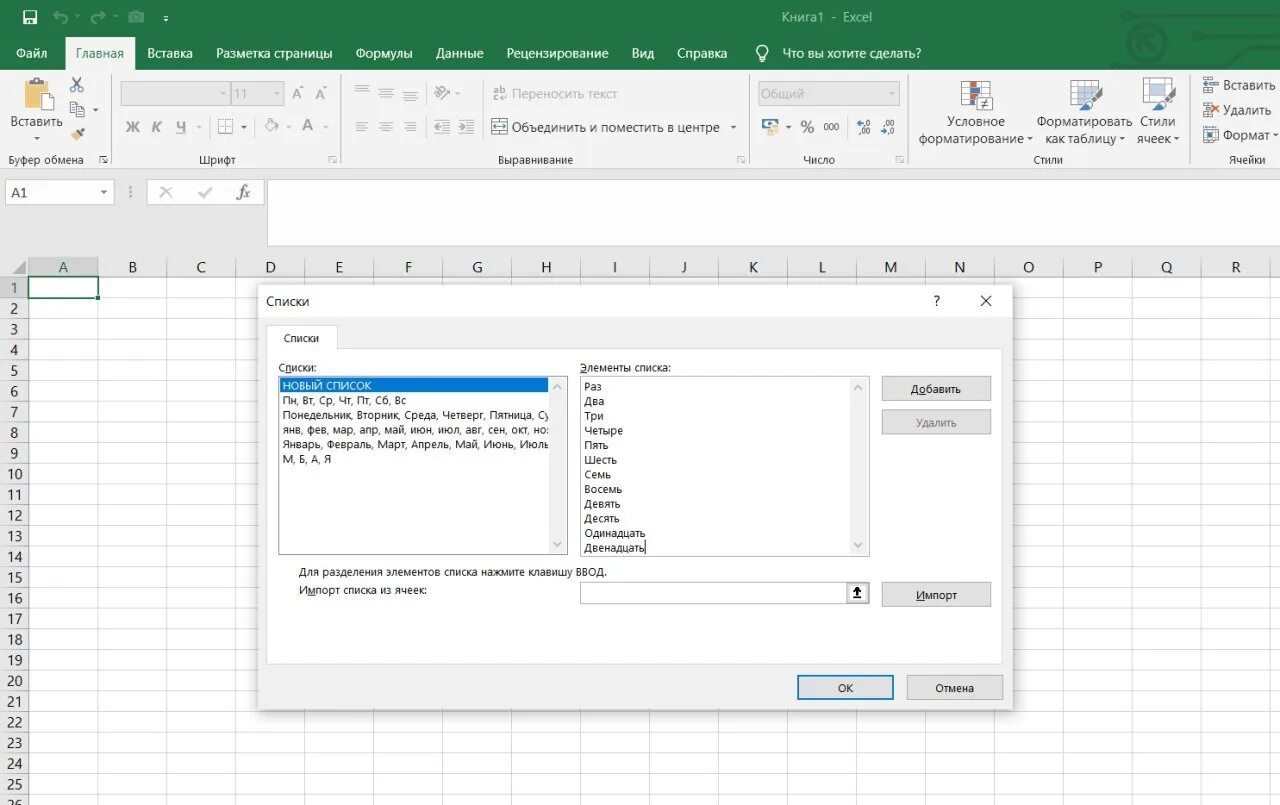Switch to the Данные ribbon tab
This screenshot has height=805, width=1280.
click(459, 53)
